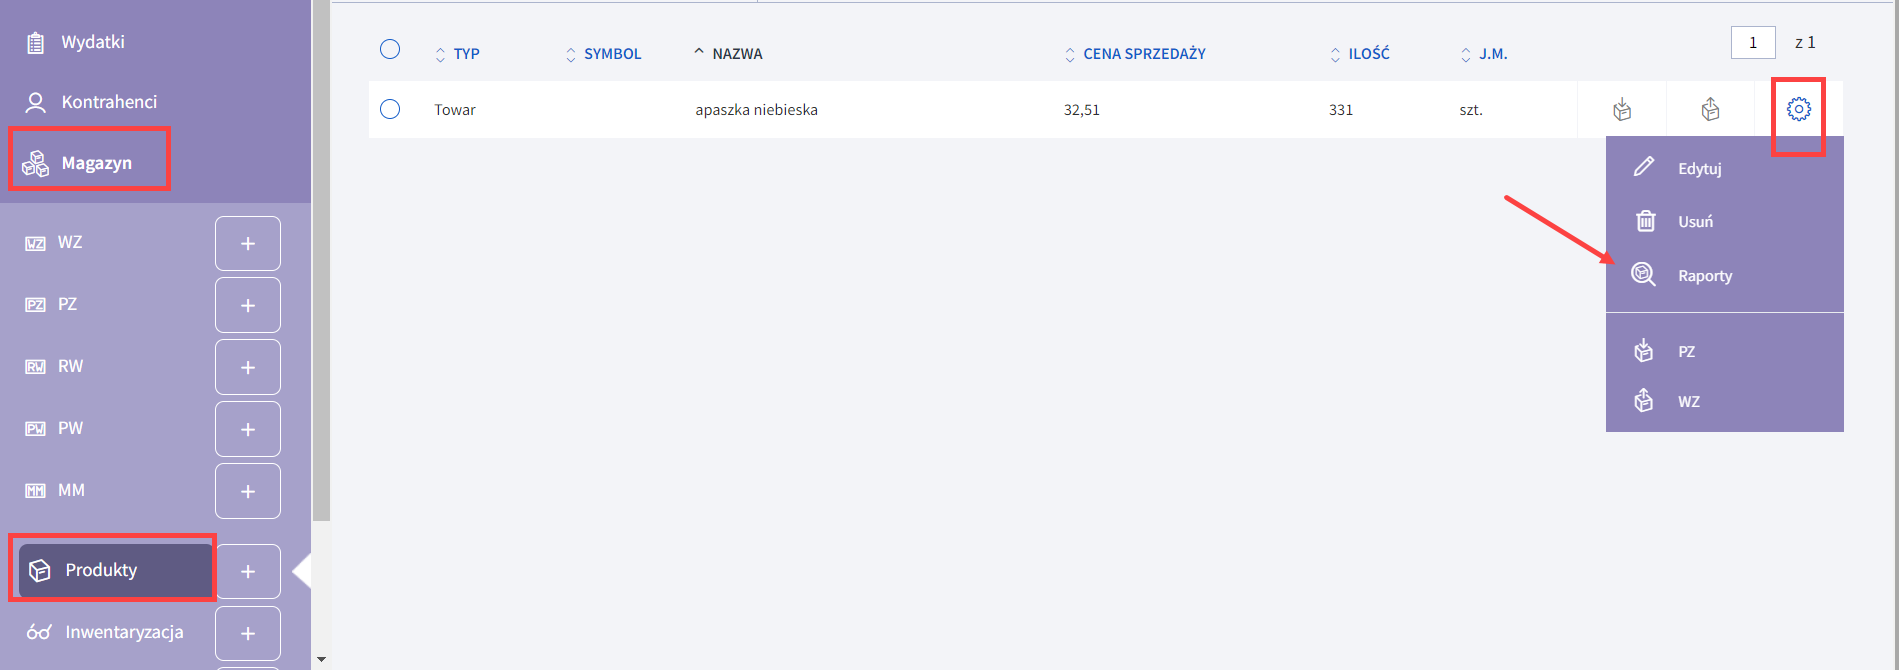
Task: Click the PZ receipt icon in apaszka row
Action: coord(1622,110)
